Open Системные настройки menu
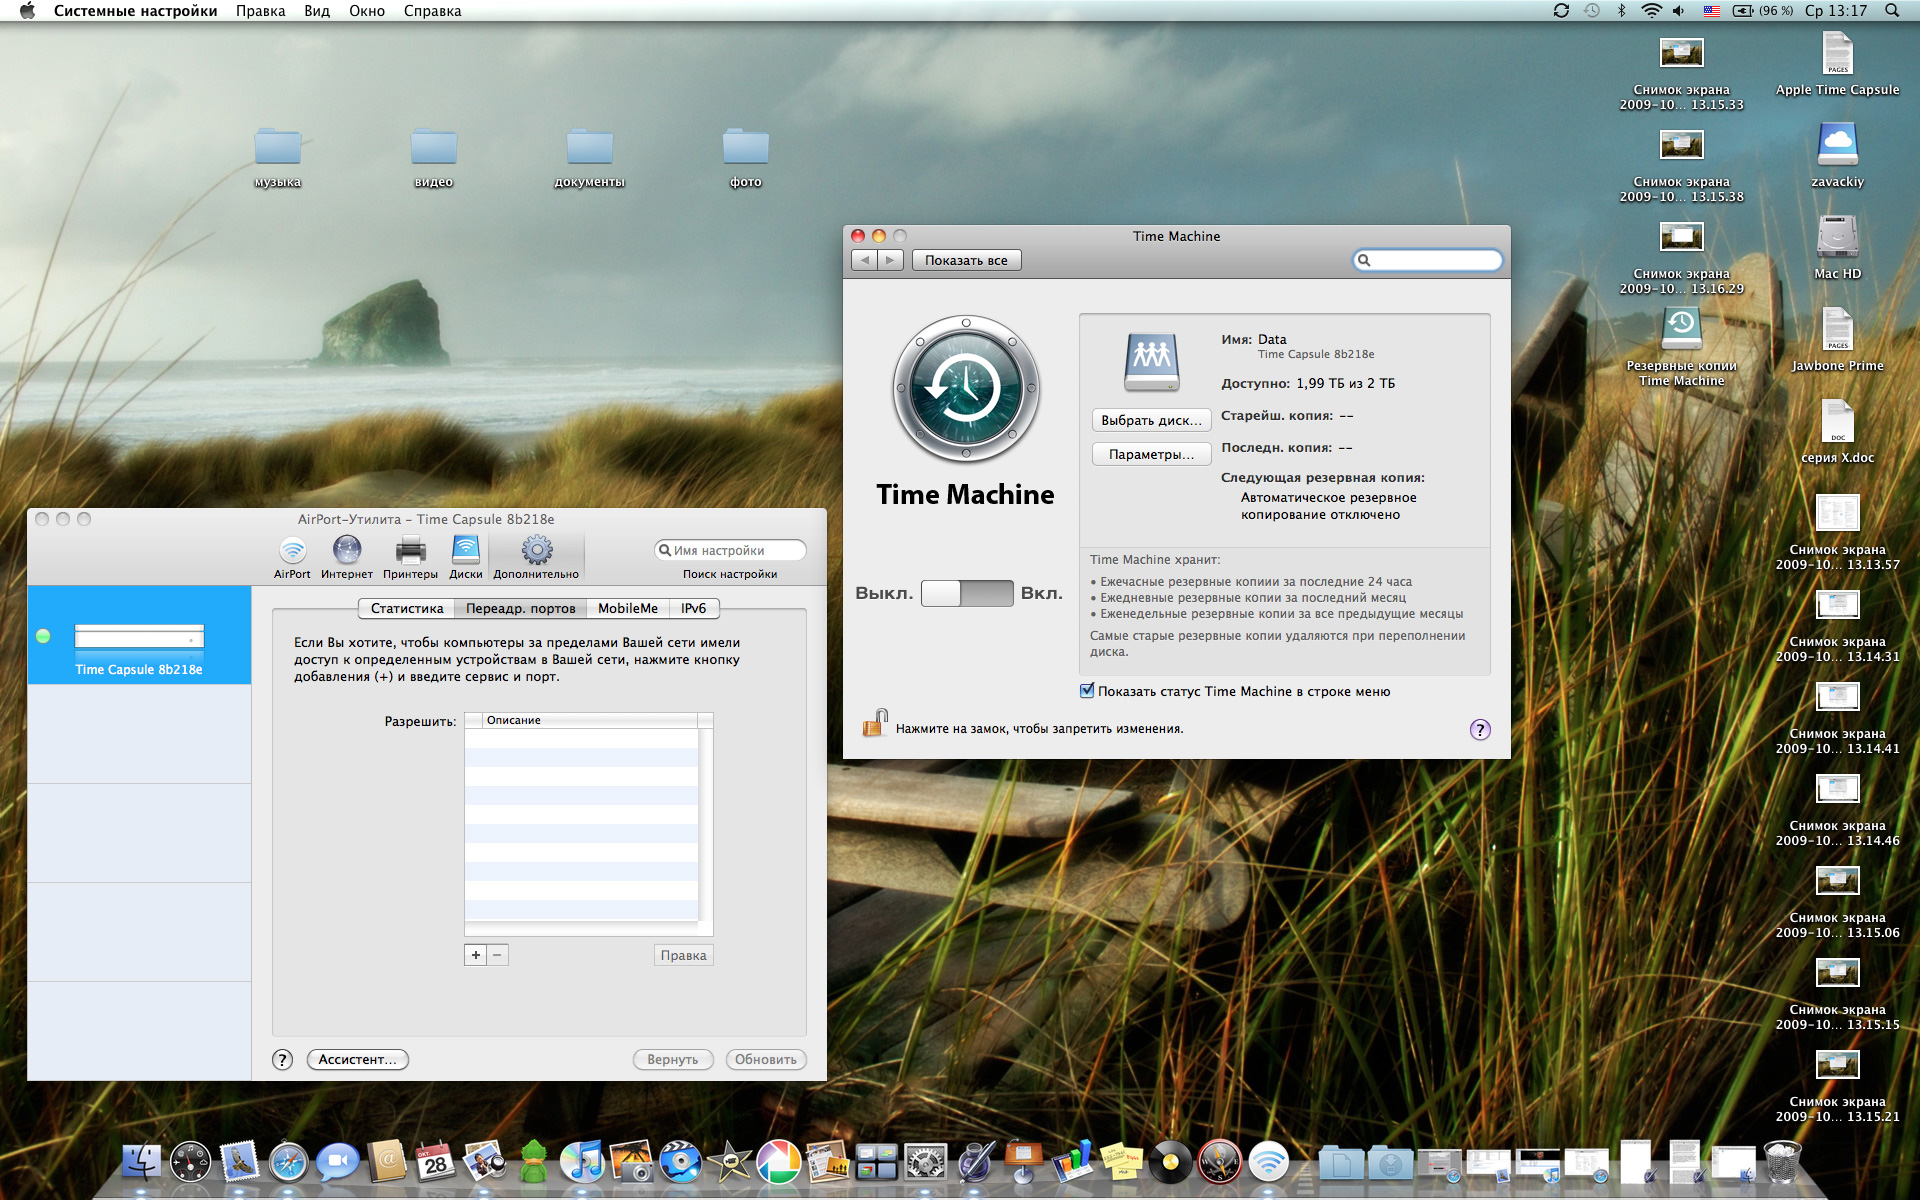The width and height of the screenshot is (1920, 1200). [x=135, y=11]
